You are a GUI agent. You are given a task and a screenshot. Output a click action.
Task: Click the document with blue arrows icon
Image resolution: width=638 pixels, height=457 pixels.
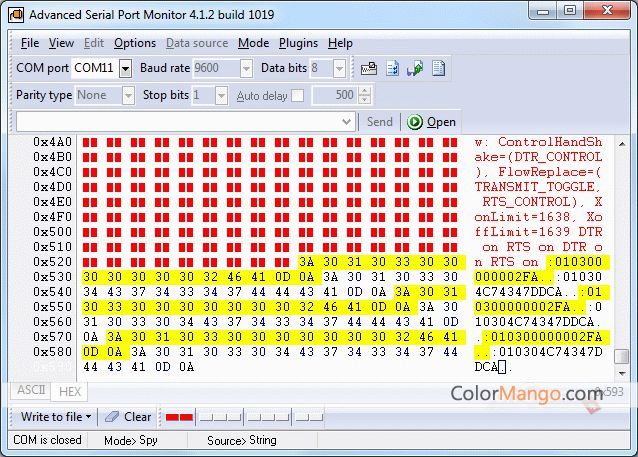393,68
